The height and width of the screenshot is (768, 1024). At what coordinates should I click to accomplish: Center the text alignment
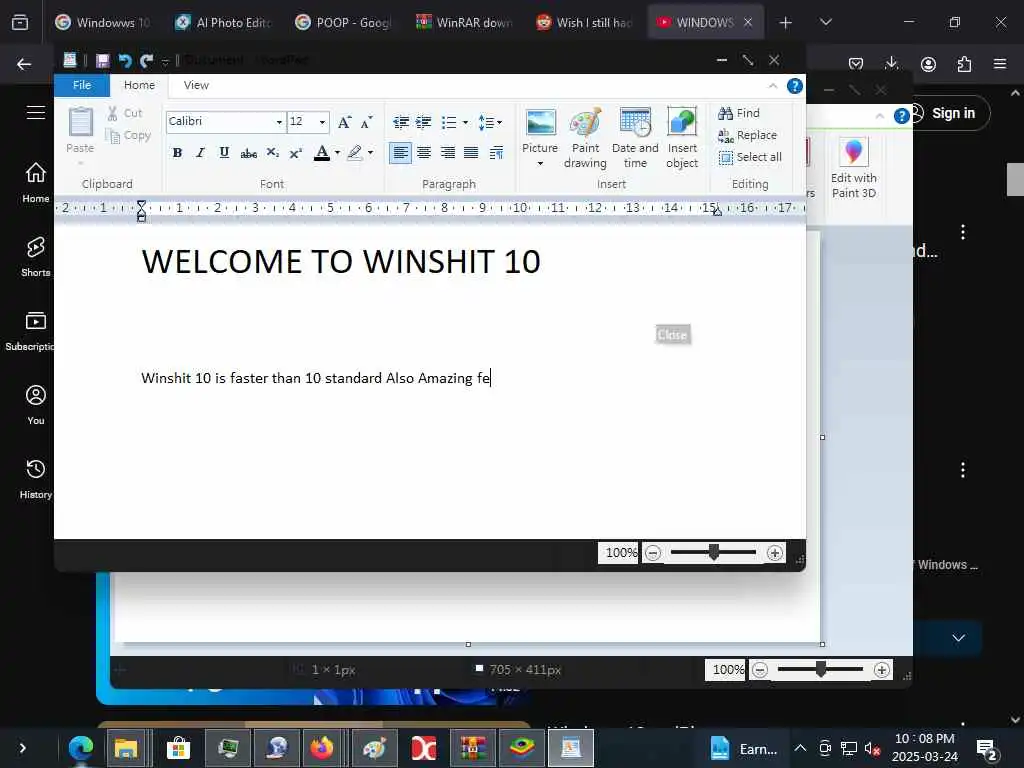[424, 153]
